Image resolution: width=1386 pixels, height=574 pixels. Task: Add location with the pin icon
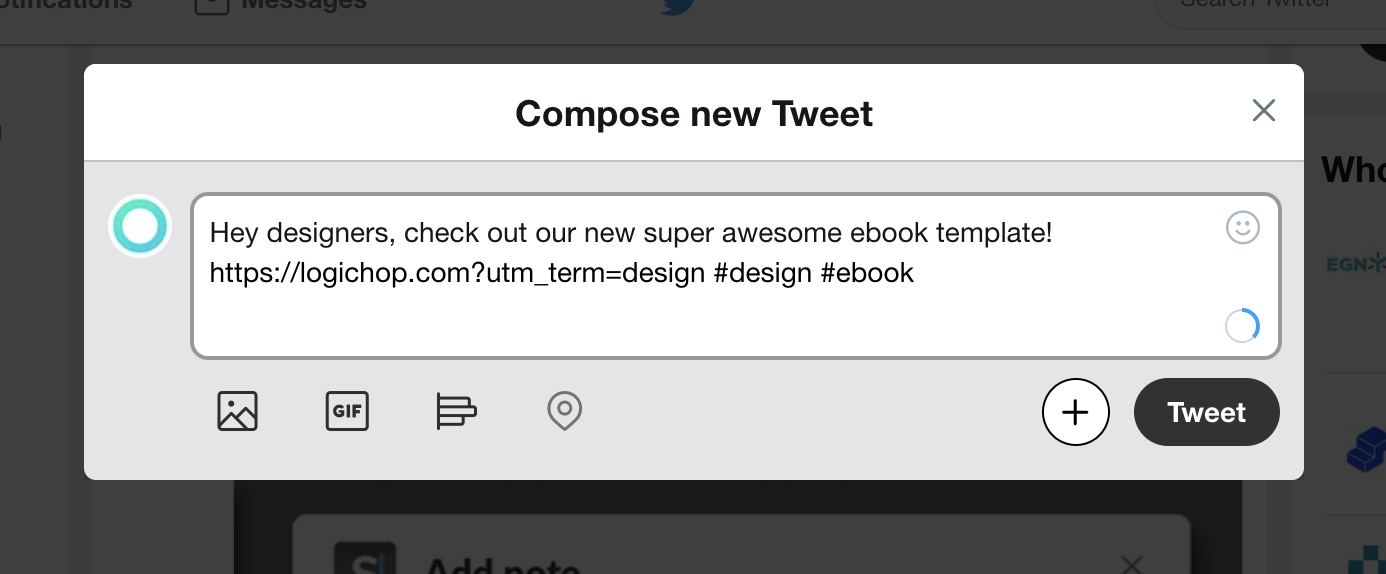pos(565,411)
